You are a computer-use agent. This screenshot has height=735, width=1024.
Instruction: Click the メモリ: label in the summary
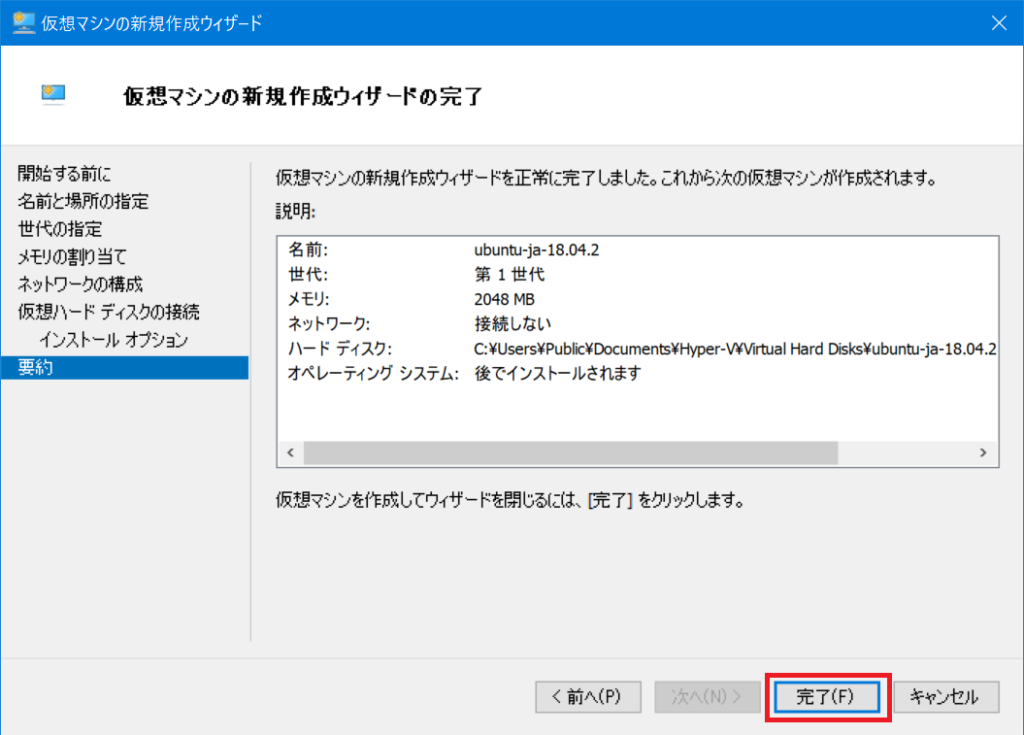(309, 299)
